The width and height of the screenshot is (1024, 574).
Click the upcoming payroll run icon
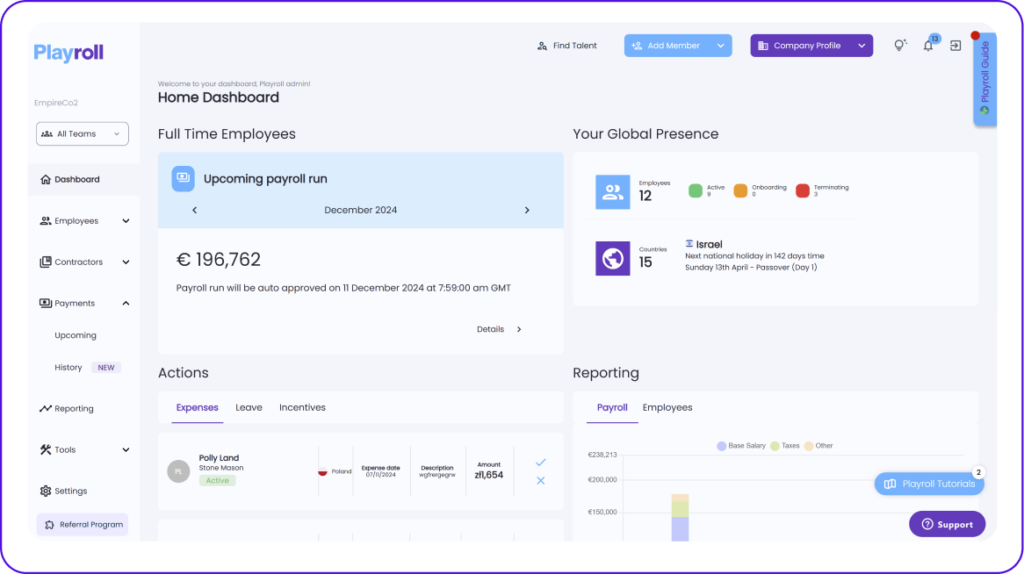(x=183, y=178)
